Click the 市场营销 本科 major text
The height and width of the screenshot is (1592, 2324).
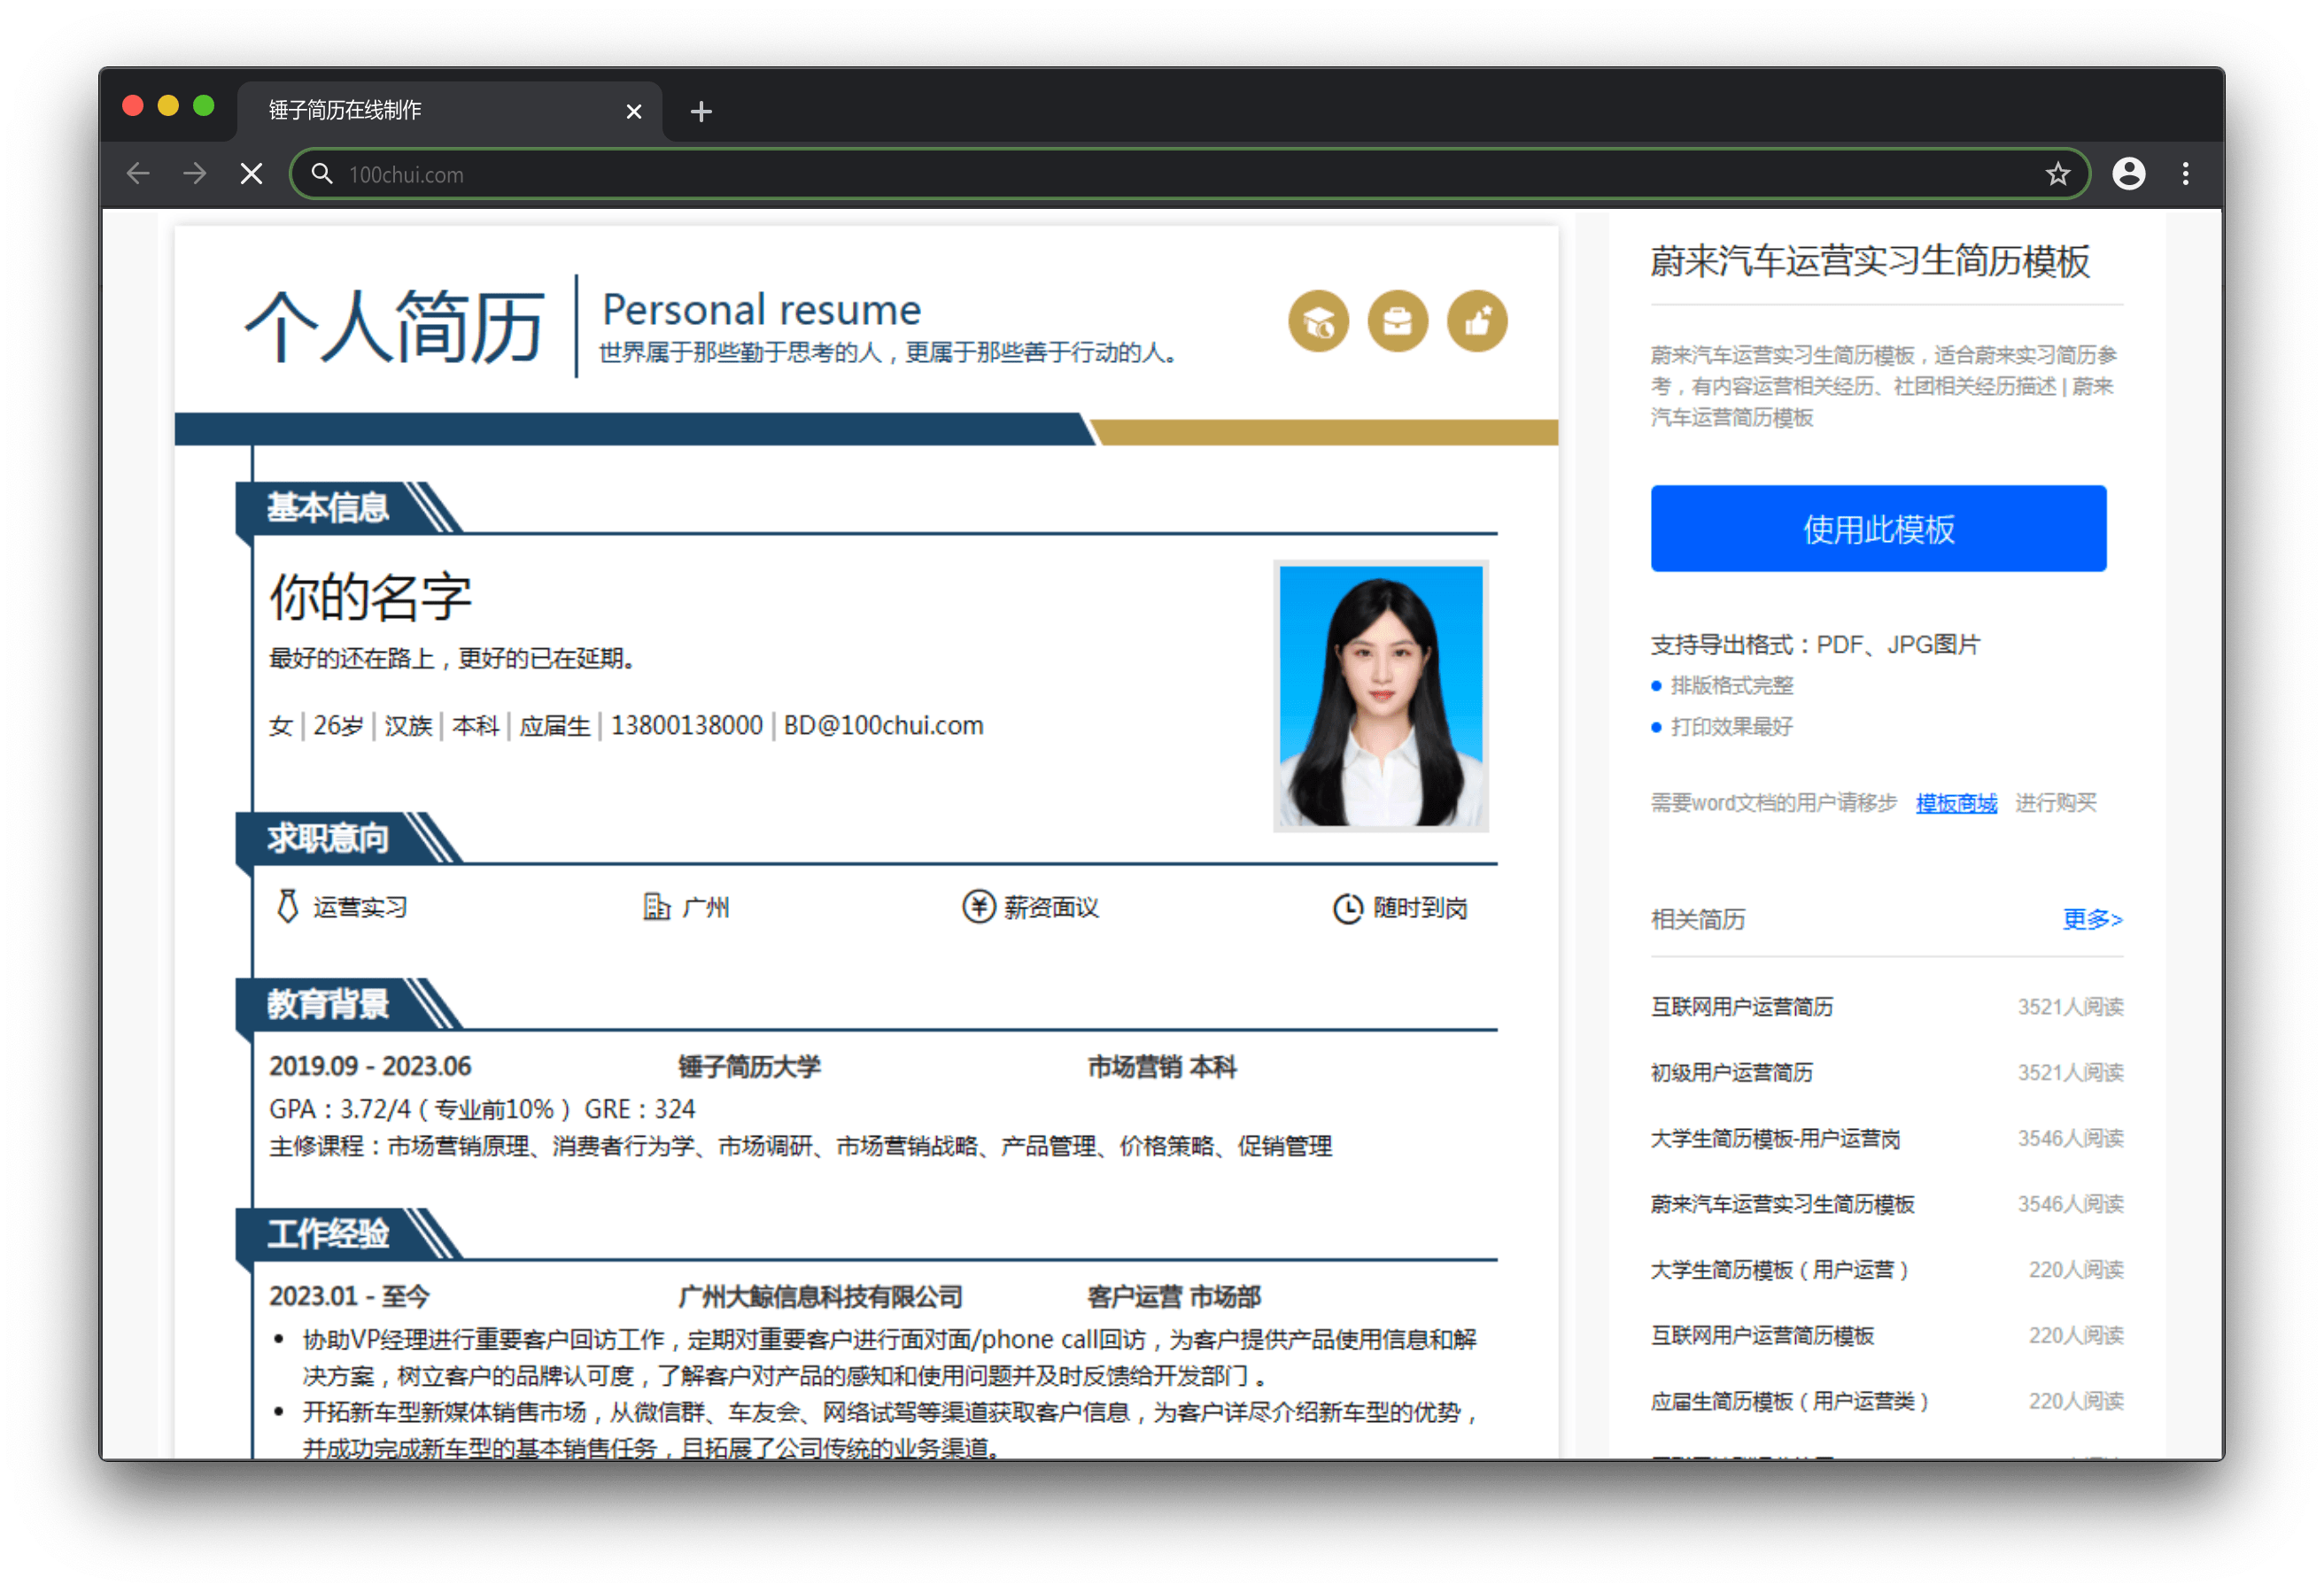(x=1162, y=1067)
